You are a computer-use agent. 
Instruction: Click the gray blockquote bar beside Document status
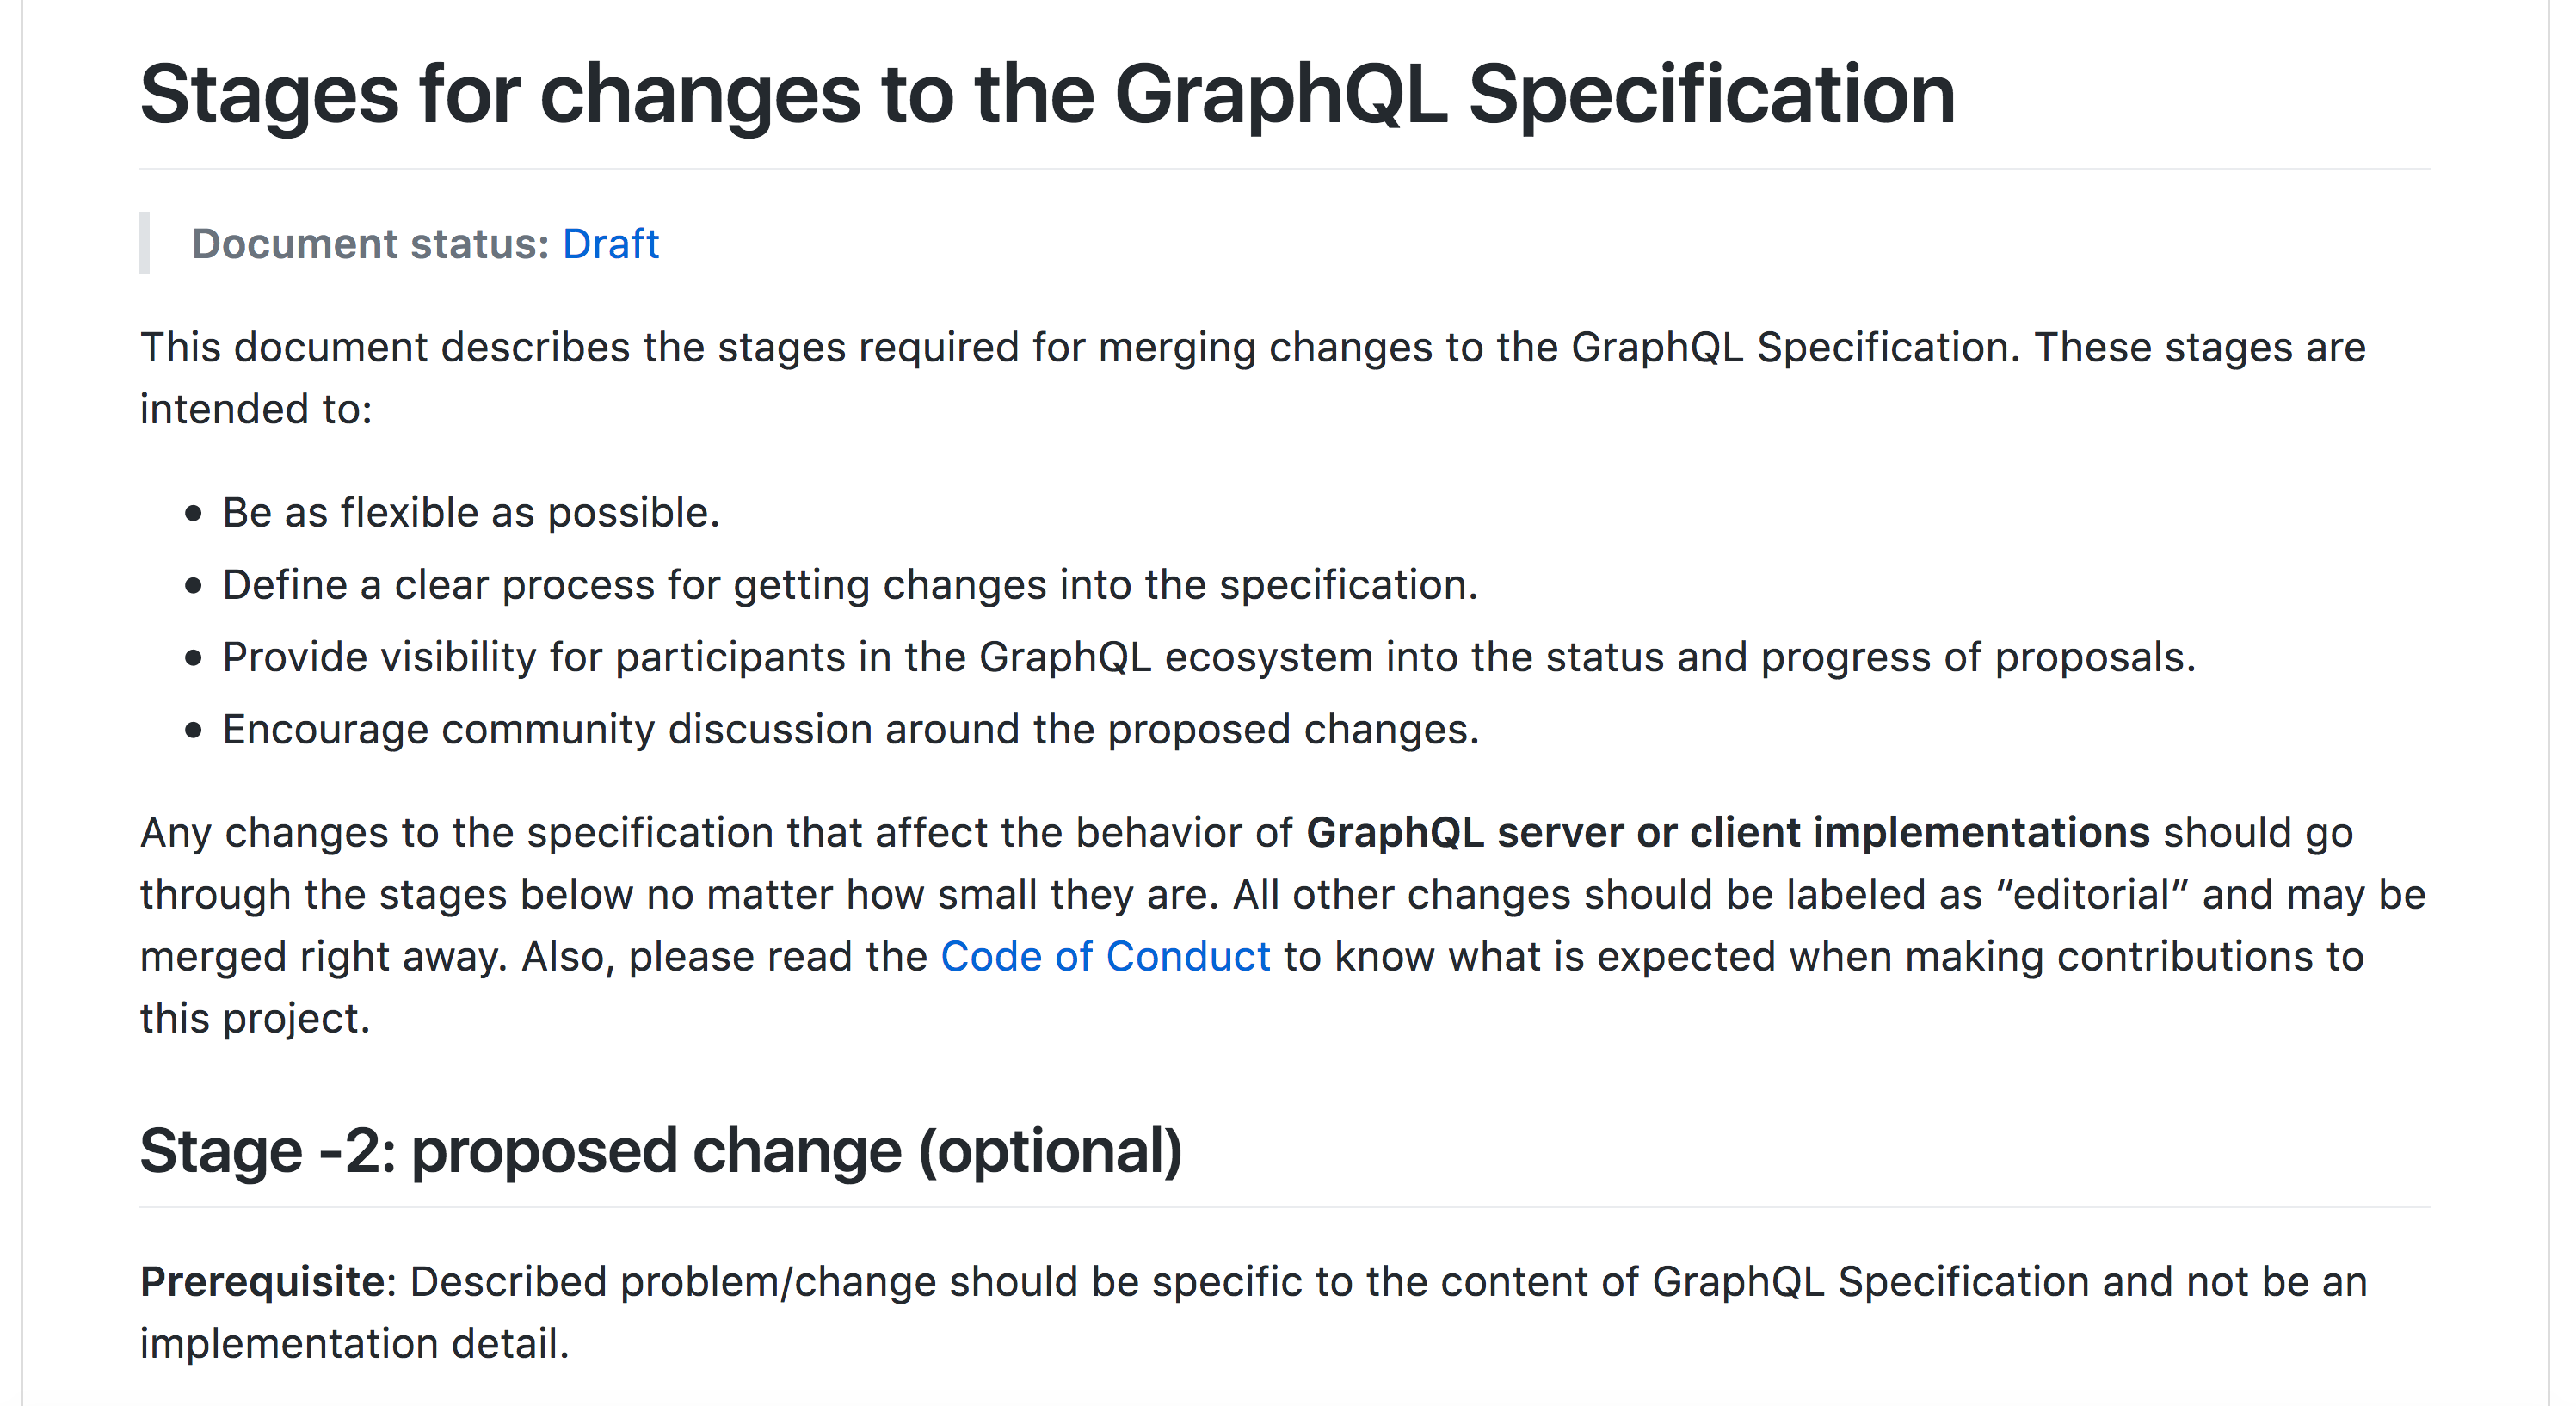144,243
